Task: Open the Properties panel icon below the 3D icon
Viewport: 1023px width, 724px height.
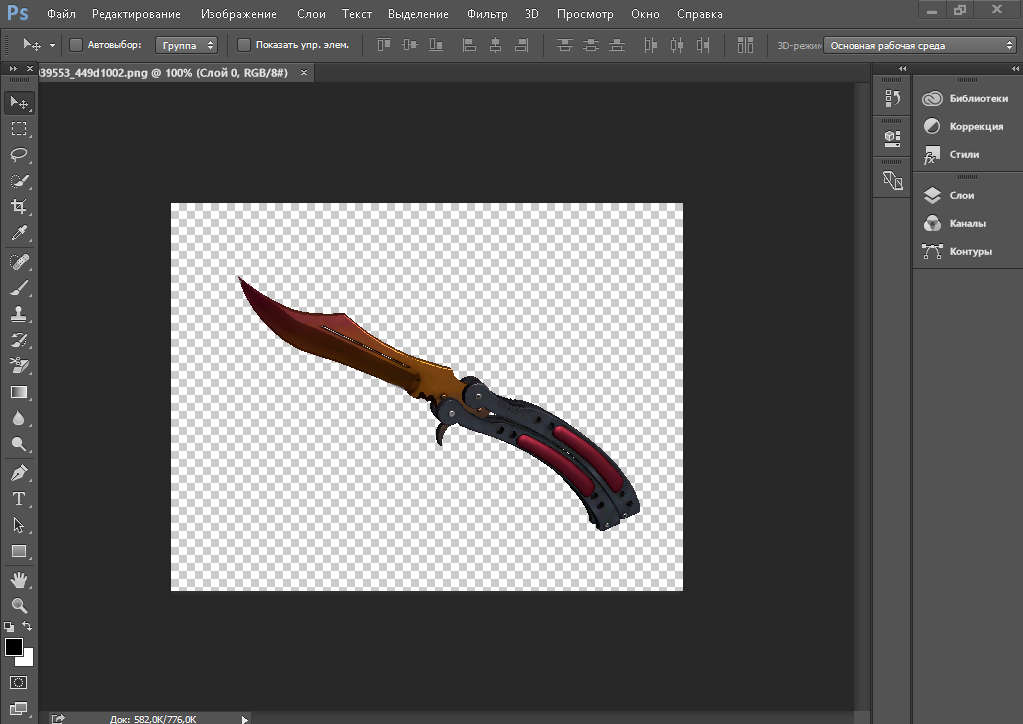Action: click(x=892, y=180)
